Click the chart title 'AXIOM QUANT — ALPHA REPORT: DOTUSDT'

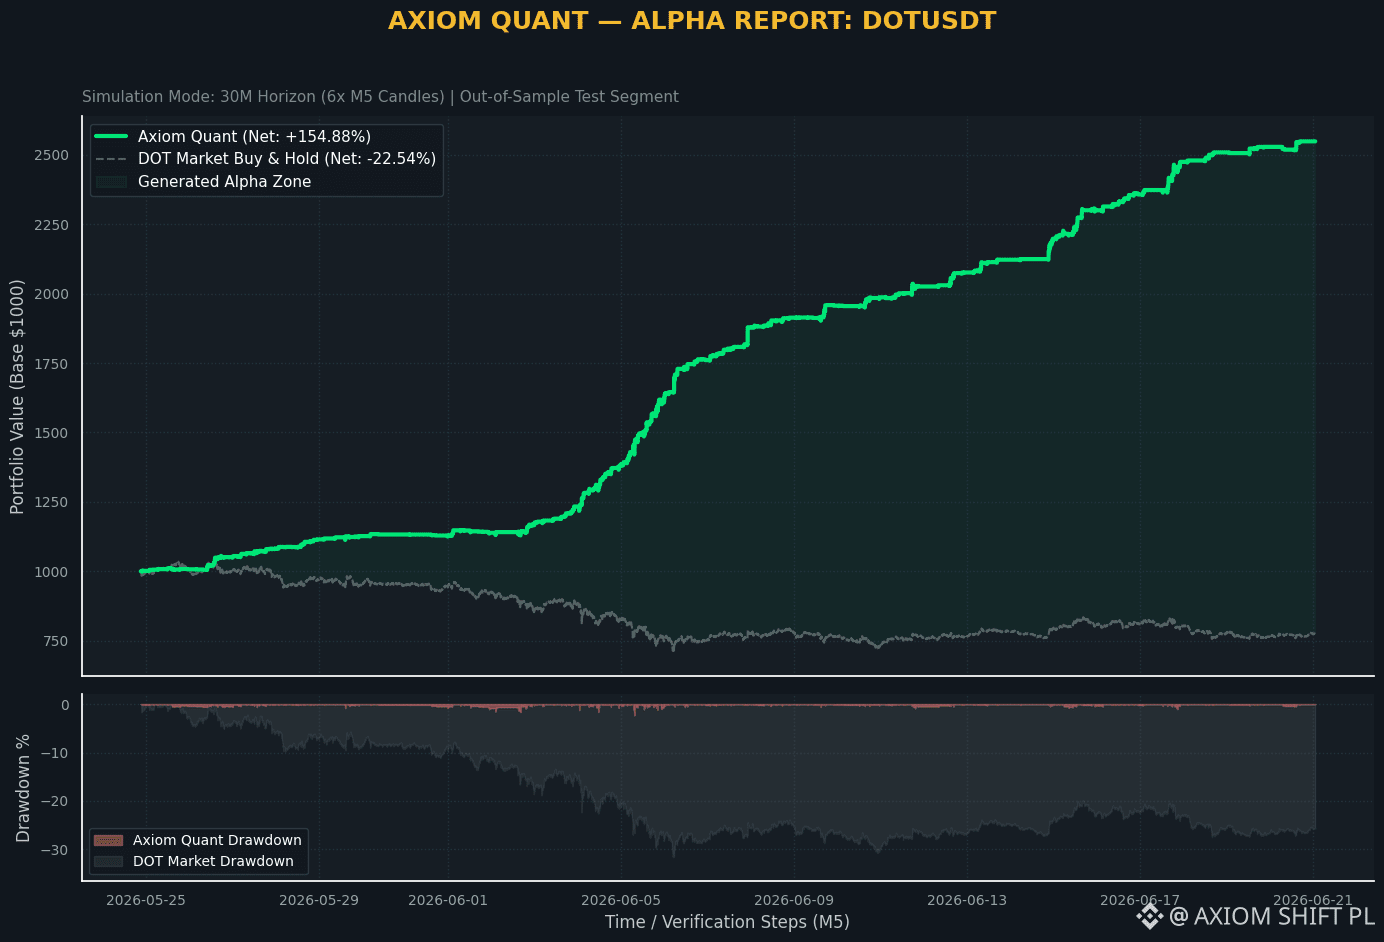(692, 21)
